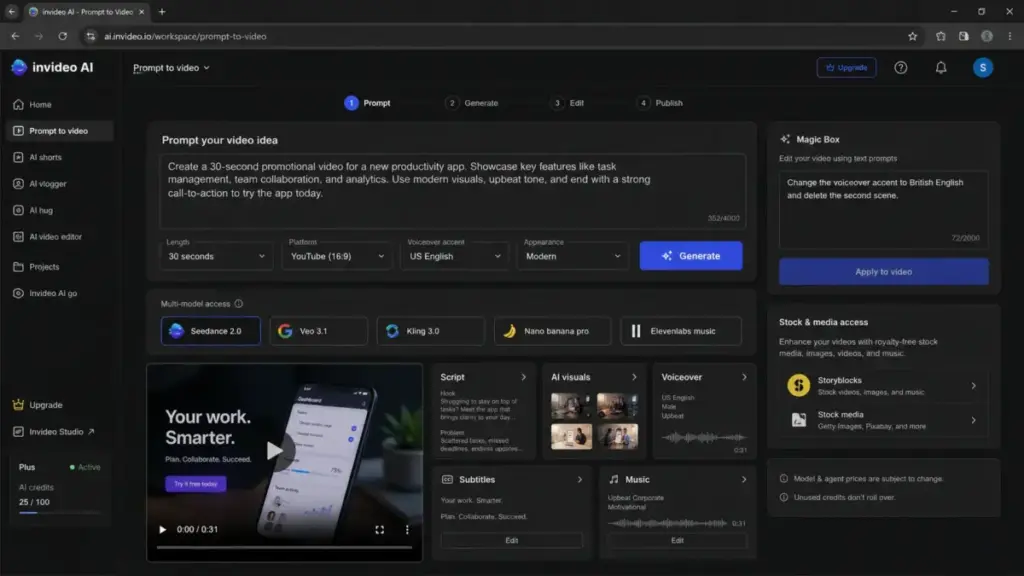1024x576 pixels.
Task: Click the Storyblocks logo icon
Action: 798,385
